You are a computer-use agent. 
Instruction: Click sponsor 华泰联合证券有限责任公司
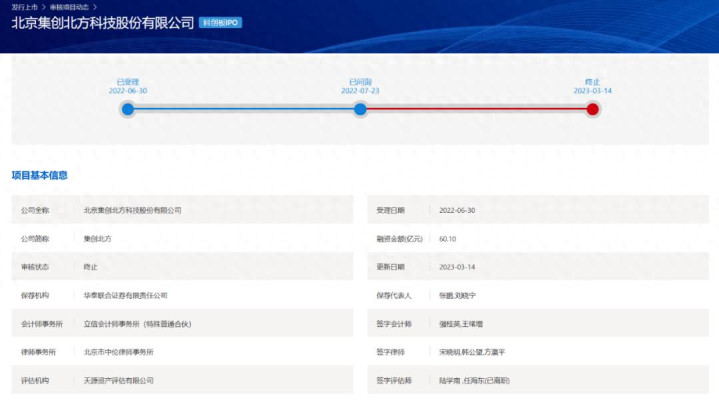coord(126,296)
